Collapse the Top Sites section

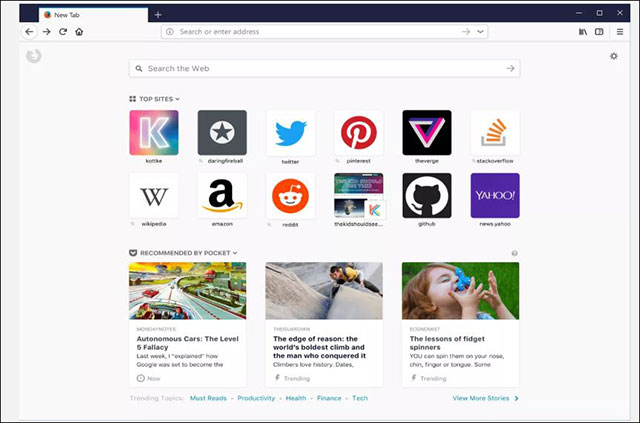(155, 99)
